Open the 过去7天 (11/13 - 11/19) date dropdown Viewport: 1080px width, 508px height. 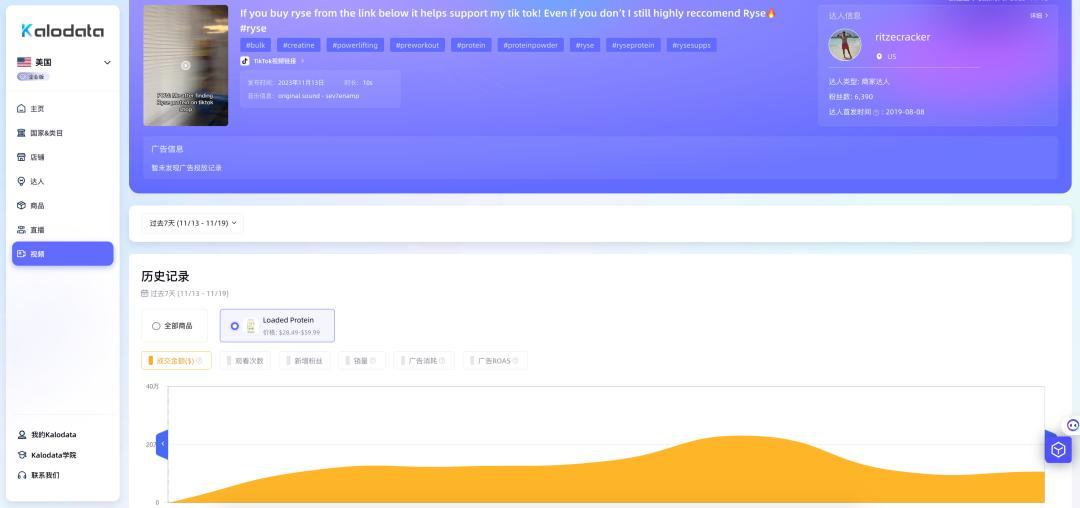193,223
